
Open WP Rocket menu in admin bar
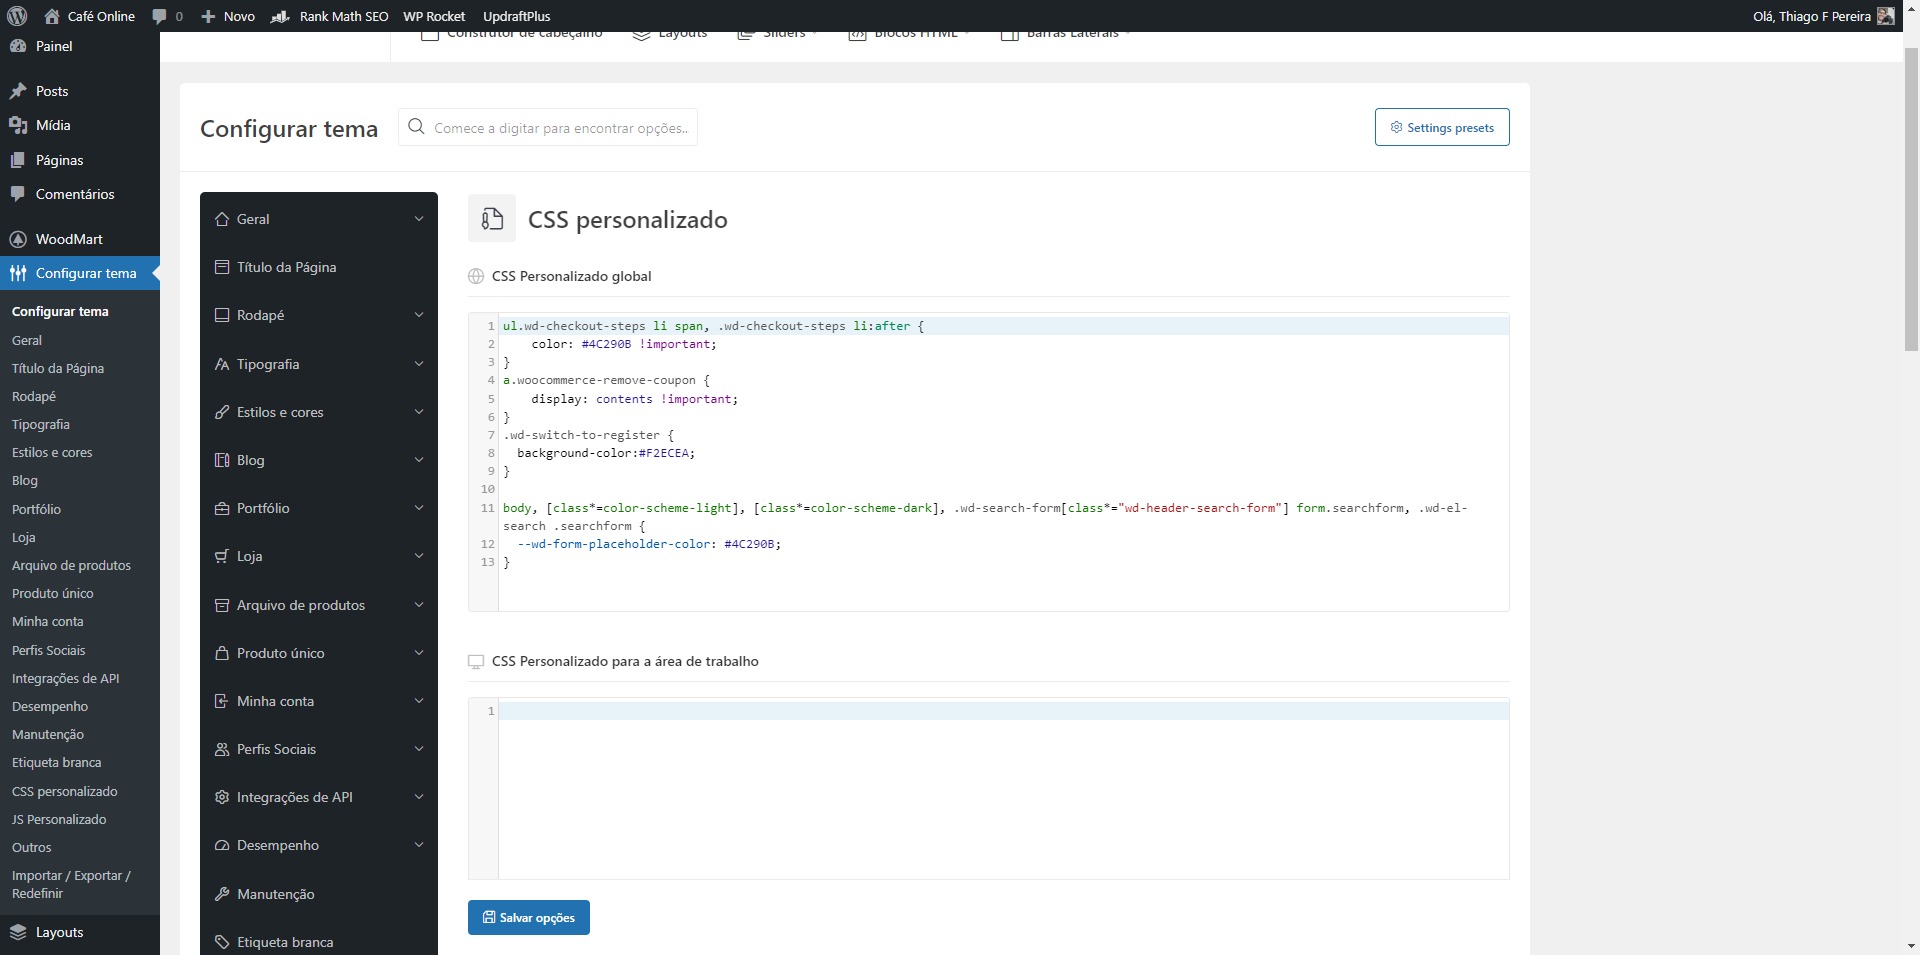pyautogui.click(x=434, y=16)
